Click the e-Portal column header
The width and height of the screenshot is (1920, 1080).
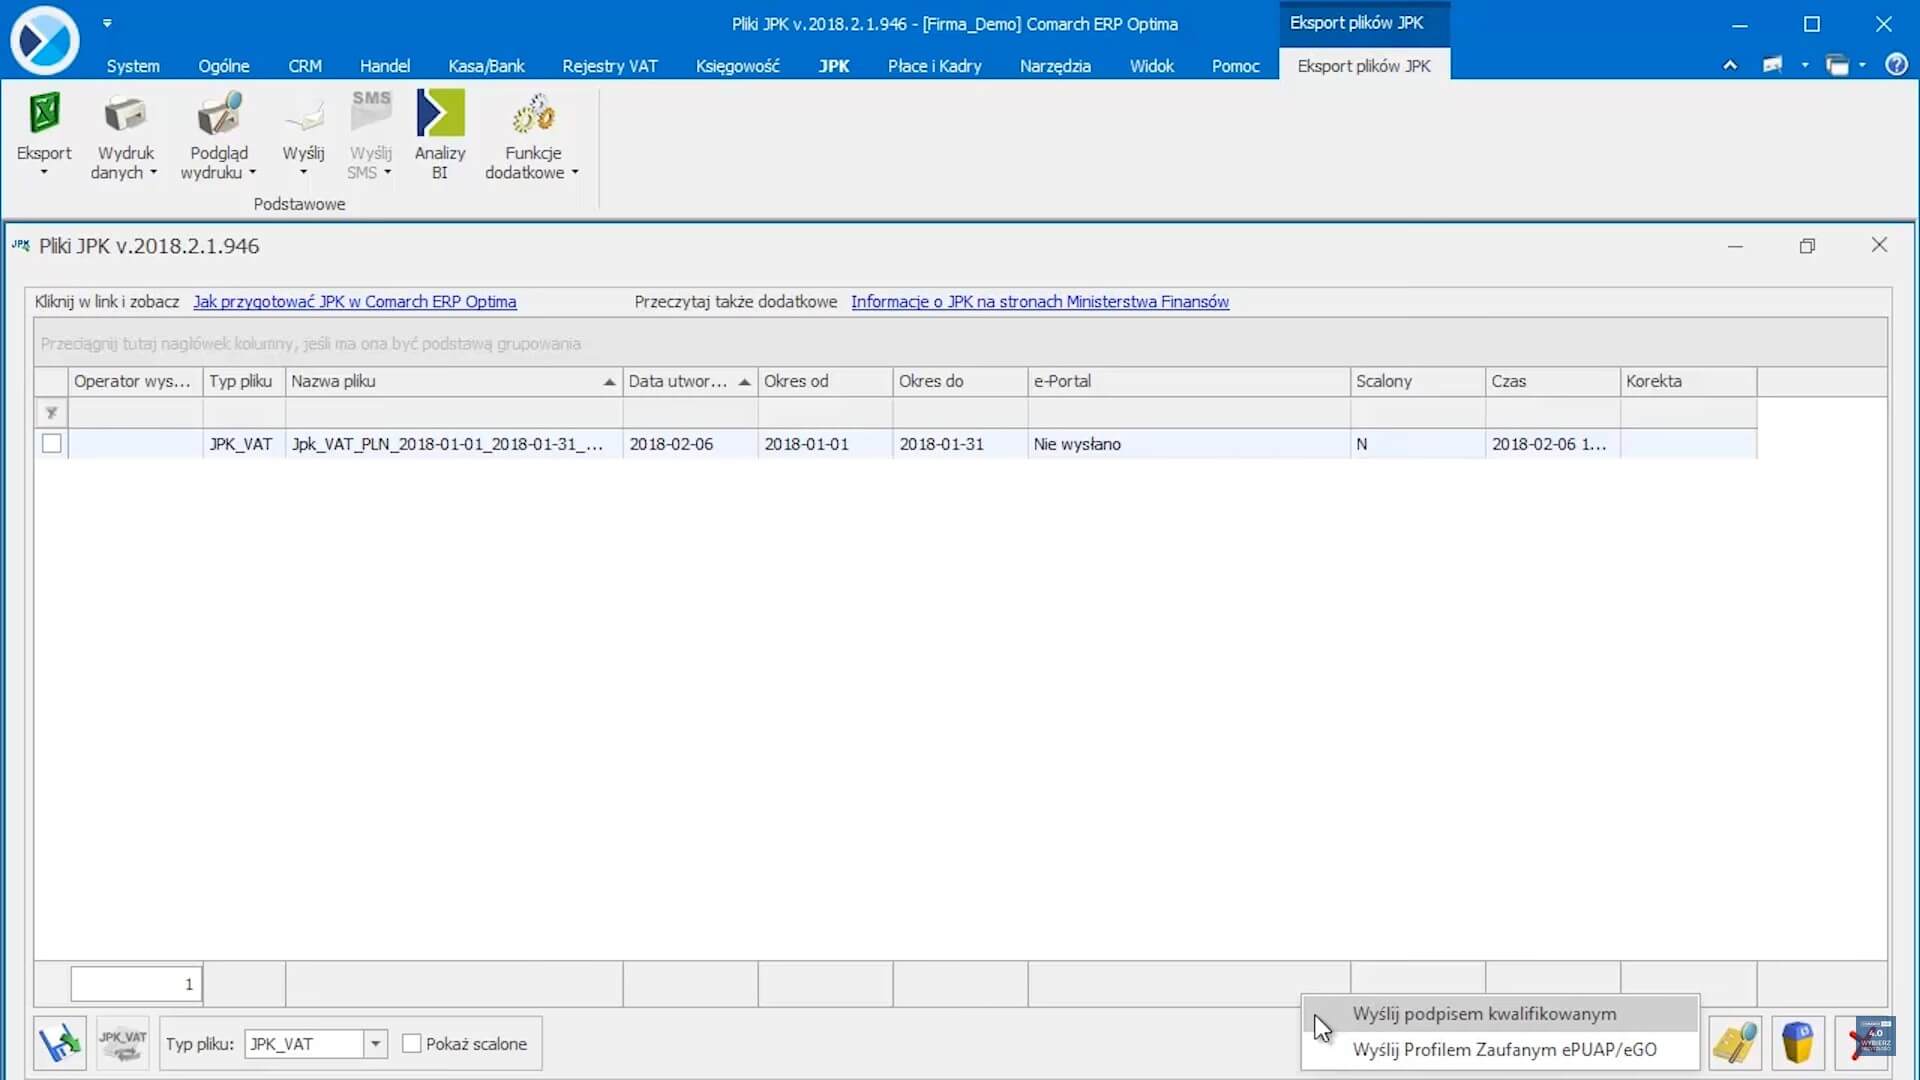[1189, 381]
